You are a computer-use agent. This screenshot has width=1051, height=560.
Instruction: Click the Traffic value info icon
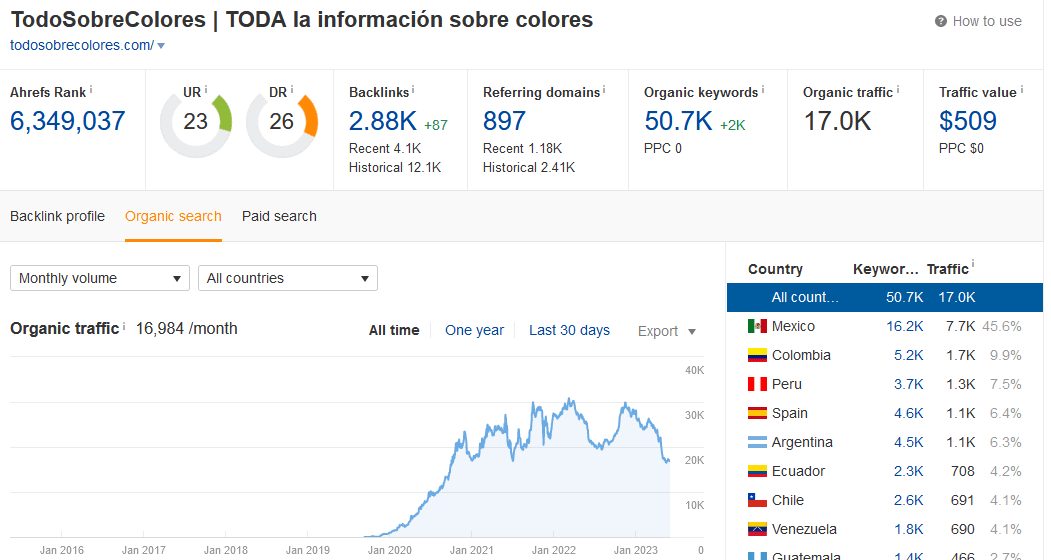(1022, 89)
